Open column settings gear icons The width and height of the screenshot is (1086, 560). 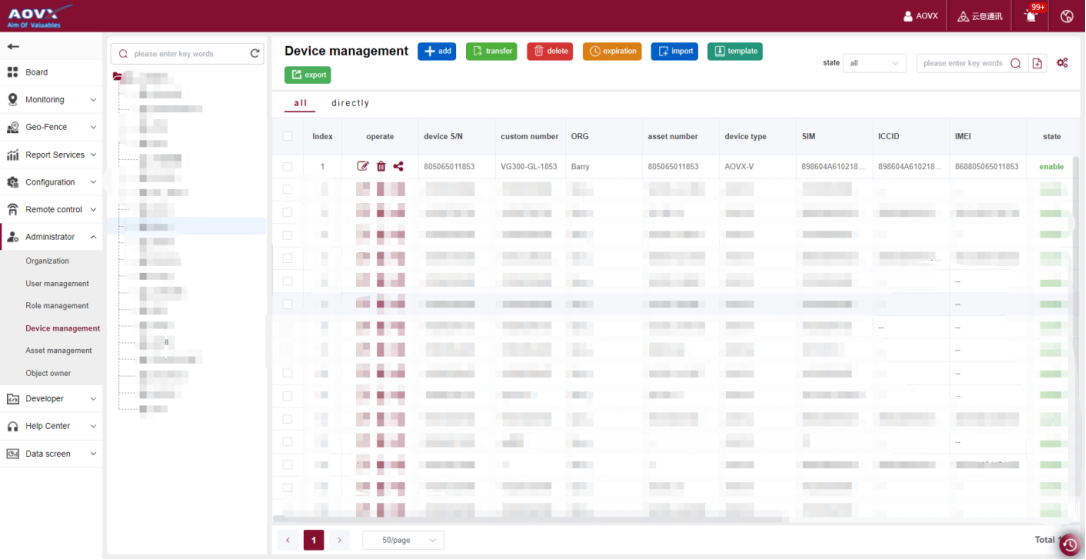[x=1062, y=63]
